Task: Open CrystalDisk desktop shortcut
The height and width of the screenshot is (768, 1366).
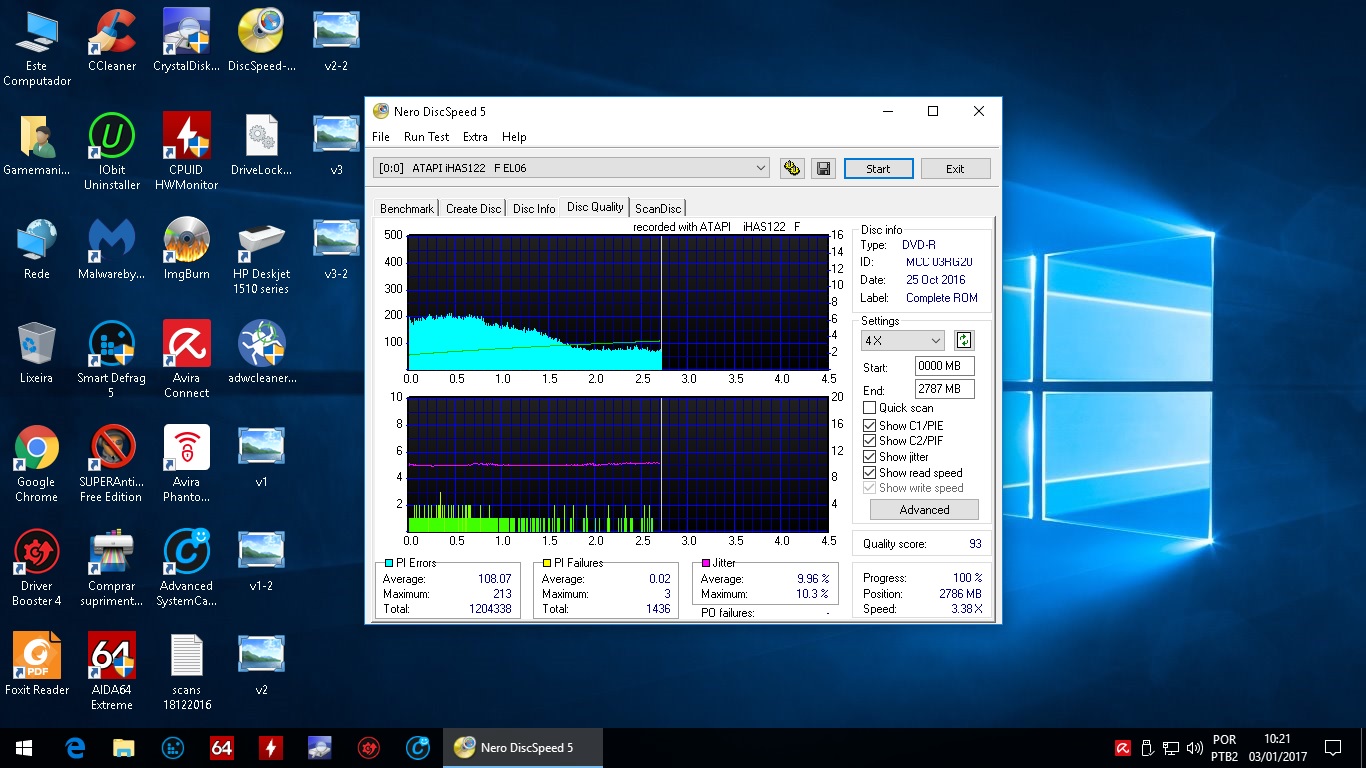Action: click(x=186, y=41)
